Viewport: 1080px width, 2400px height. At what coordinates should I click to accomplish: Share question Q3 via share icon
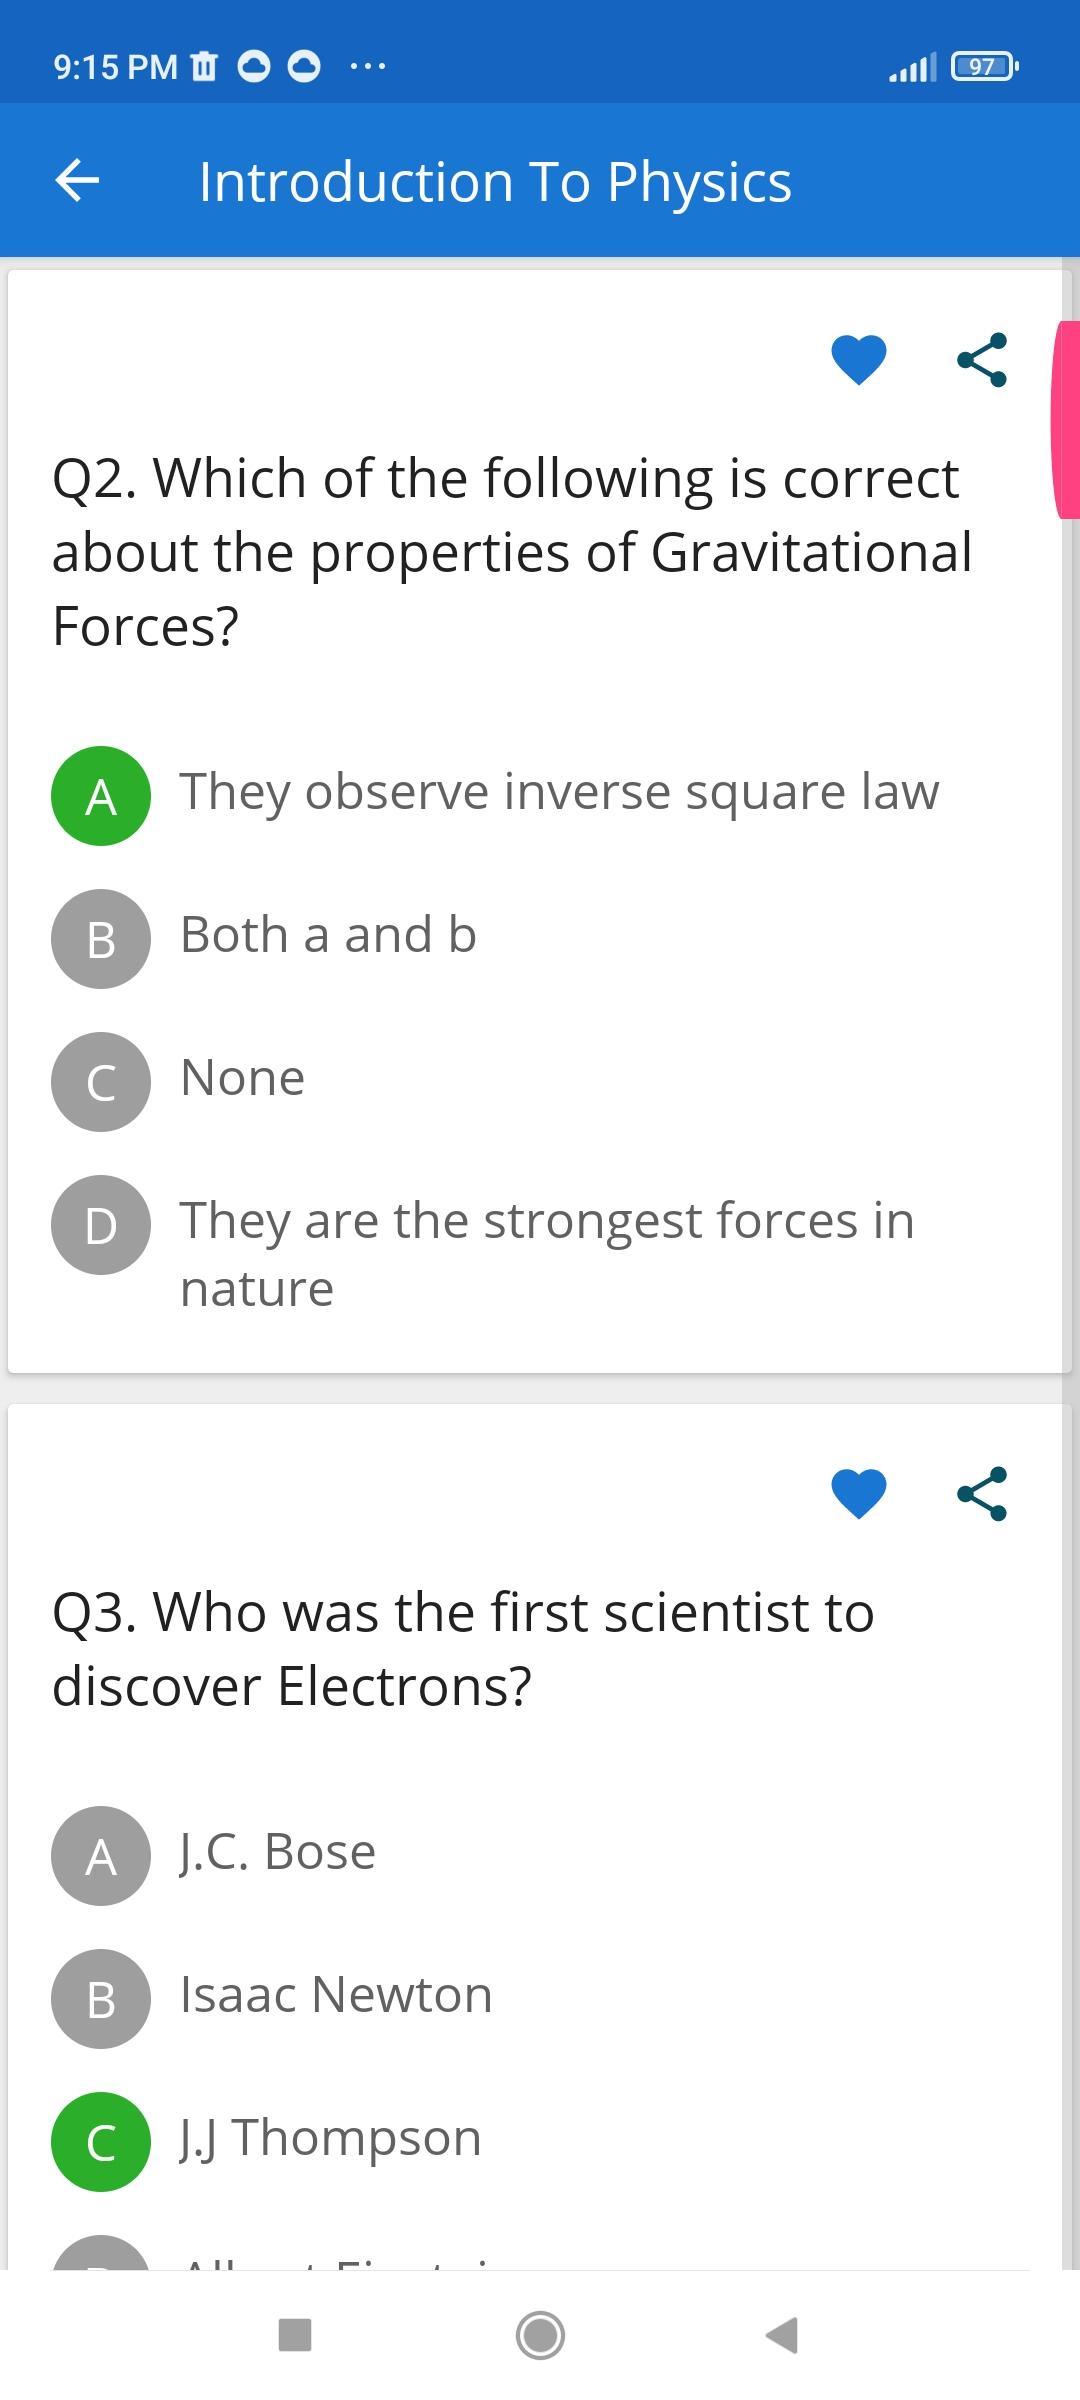coord(982,1494)
